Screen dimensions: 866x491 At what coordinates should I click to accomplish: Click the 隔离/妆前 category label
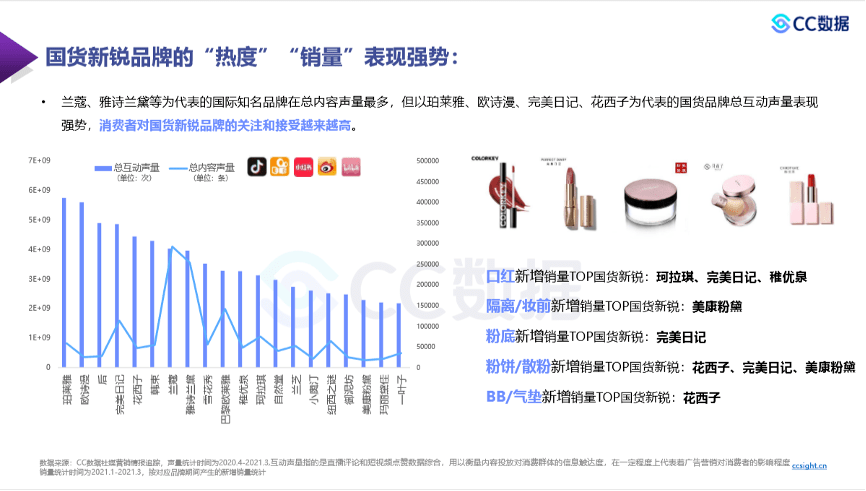[518, 306]
